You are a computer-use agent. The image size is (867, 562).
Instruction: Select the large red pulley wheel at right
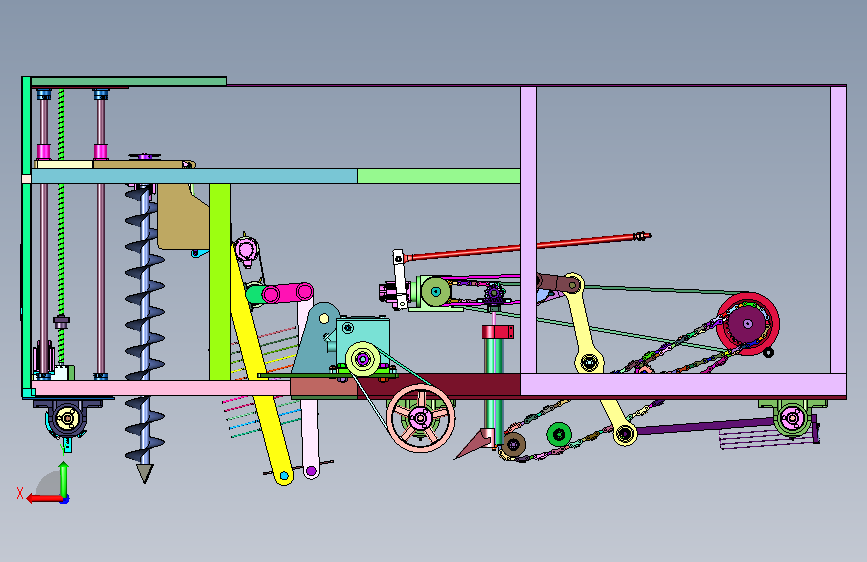coord(748,324)
